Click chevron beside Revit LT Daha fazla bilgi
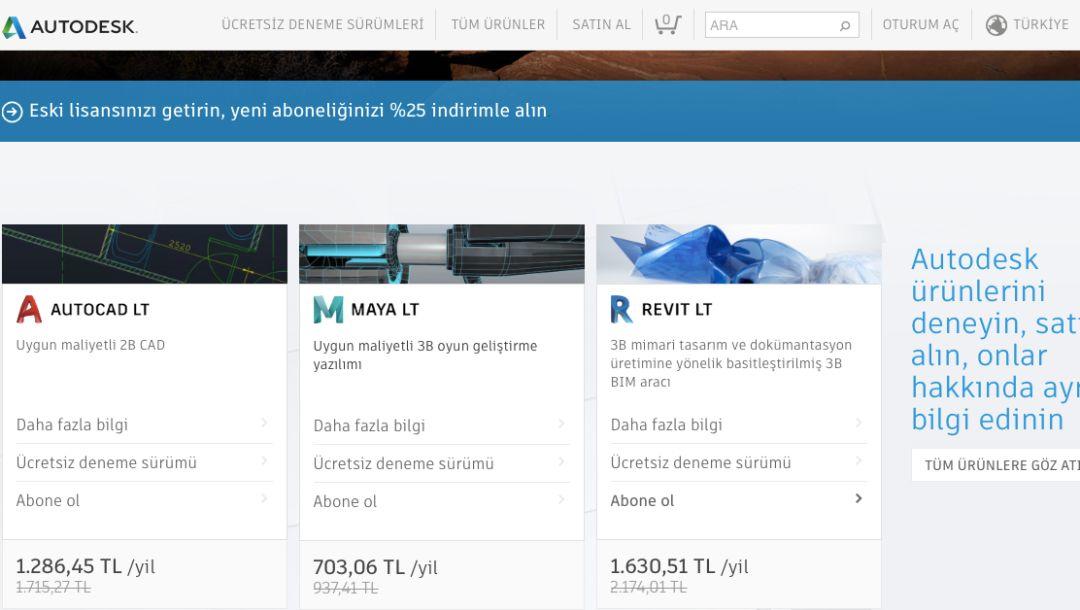The width and height of the screenshot is (1080, 610). 859,422
